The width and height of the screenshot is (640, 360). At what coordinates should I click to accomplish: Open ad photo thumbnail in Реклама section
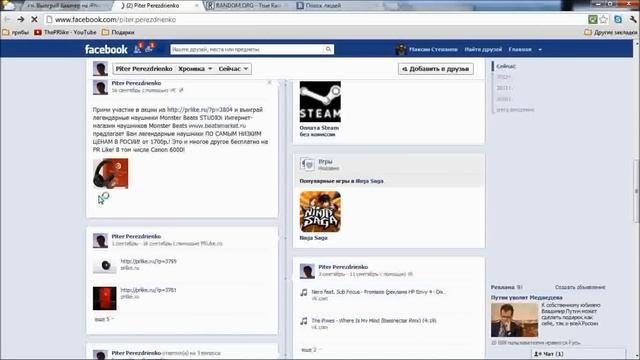[x=514, y=320]
